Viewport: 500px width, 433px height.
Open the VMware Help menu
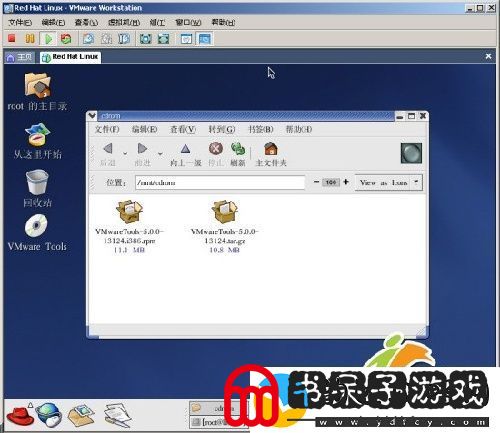pos(223,22)
